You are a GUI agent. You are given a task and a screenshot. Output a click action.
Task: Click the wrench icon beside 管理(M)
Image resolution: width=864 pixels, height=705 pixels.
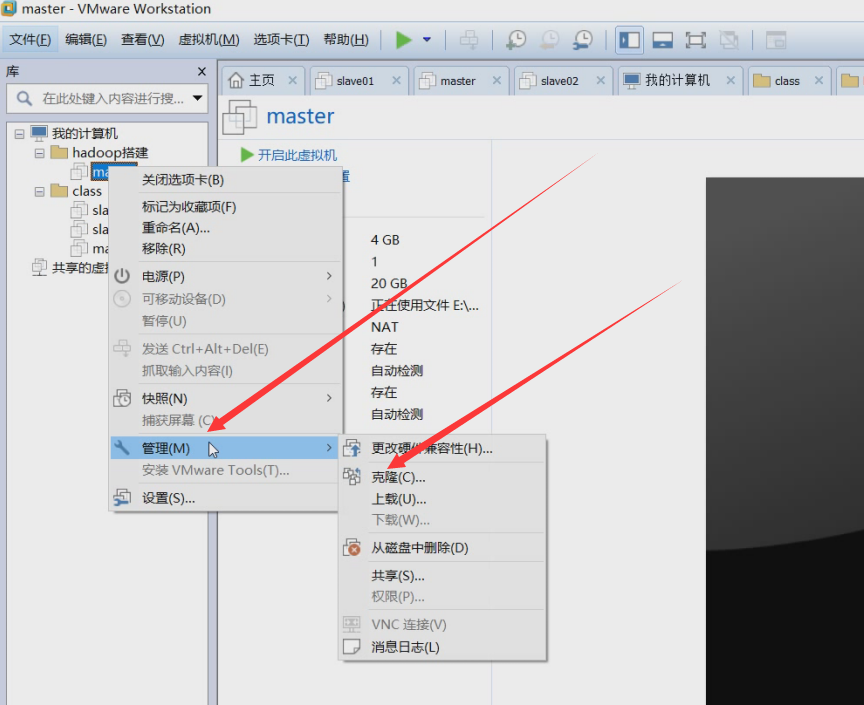(x=122, y=448)
